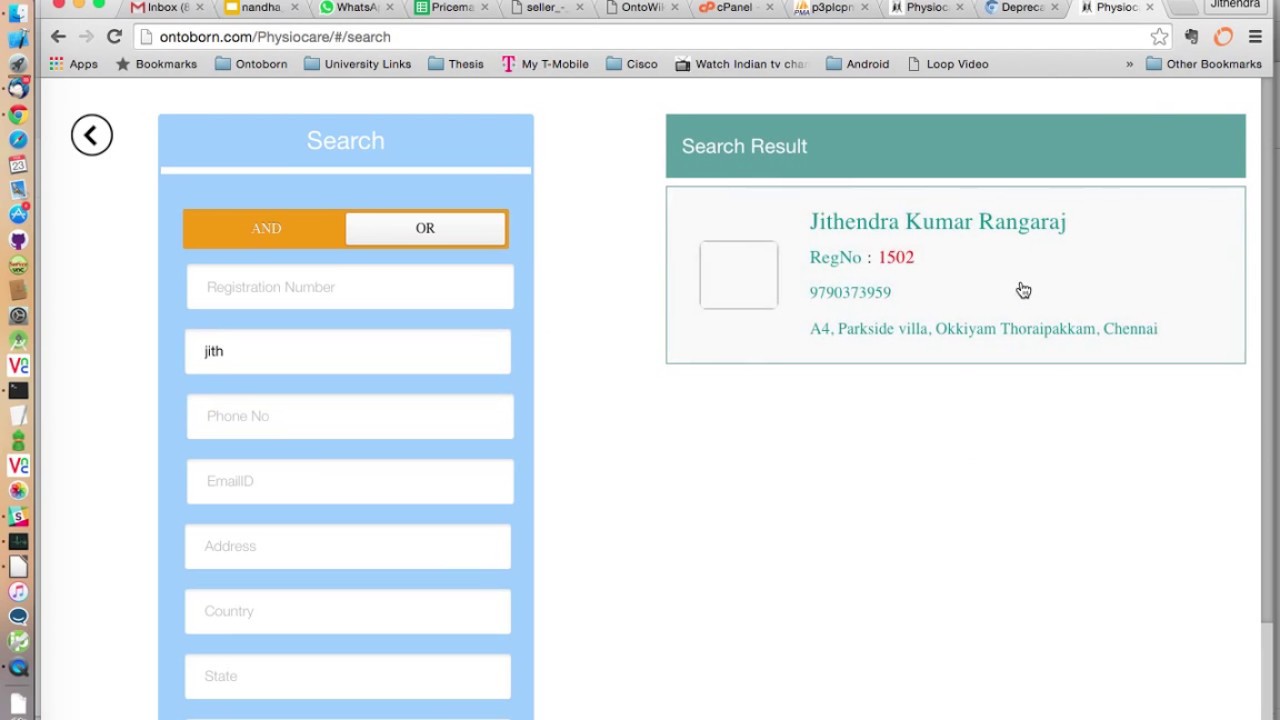Click the orange circular extension icon
1280x720 pixels.
point(1223,37)
